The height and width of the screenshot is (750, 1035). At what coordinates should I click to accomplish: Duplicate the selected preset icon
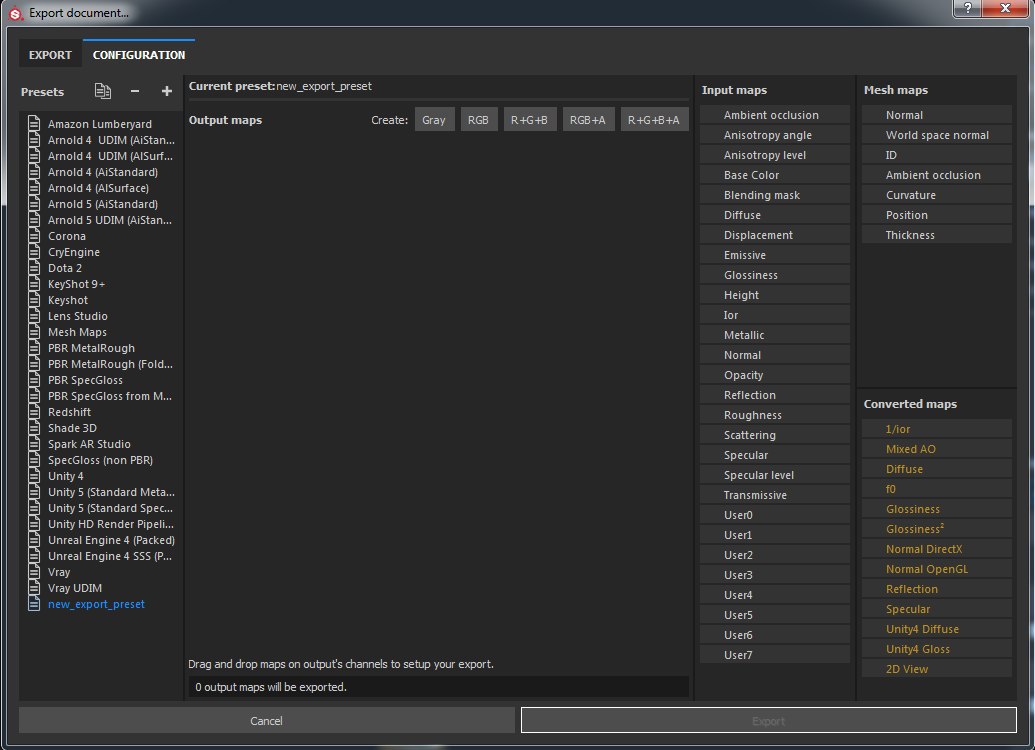pyautogui.click(x=102, y=91)
